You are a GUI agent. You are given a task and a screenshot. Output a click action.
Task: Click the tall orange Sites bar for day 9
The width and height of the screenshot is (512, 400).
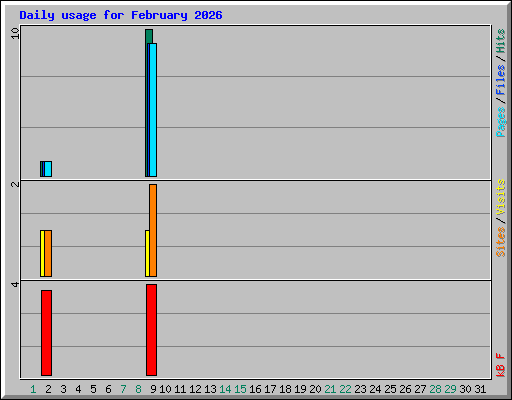pyautogui.click(x=153, y=230)
